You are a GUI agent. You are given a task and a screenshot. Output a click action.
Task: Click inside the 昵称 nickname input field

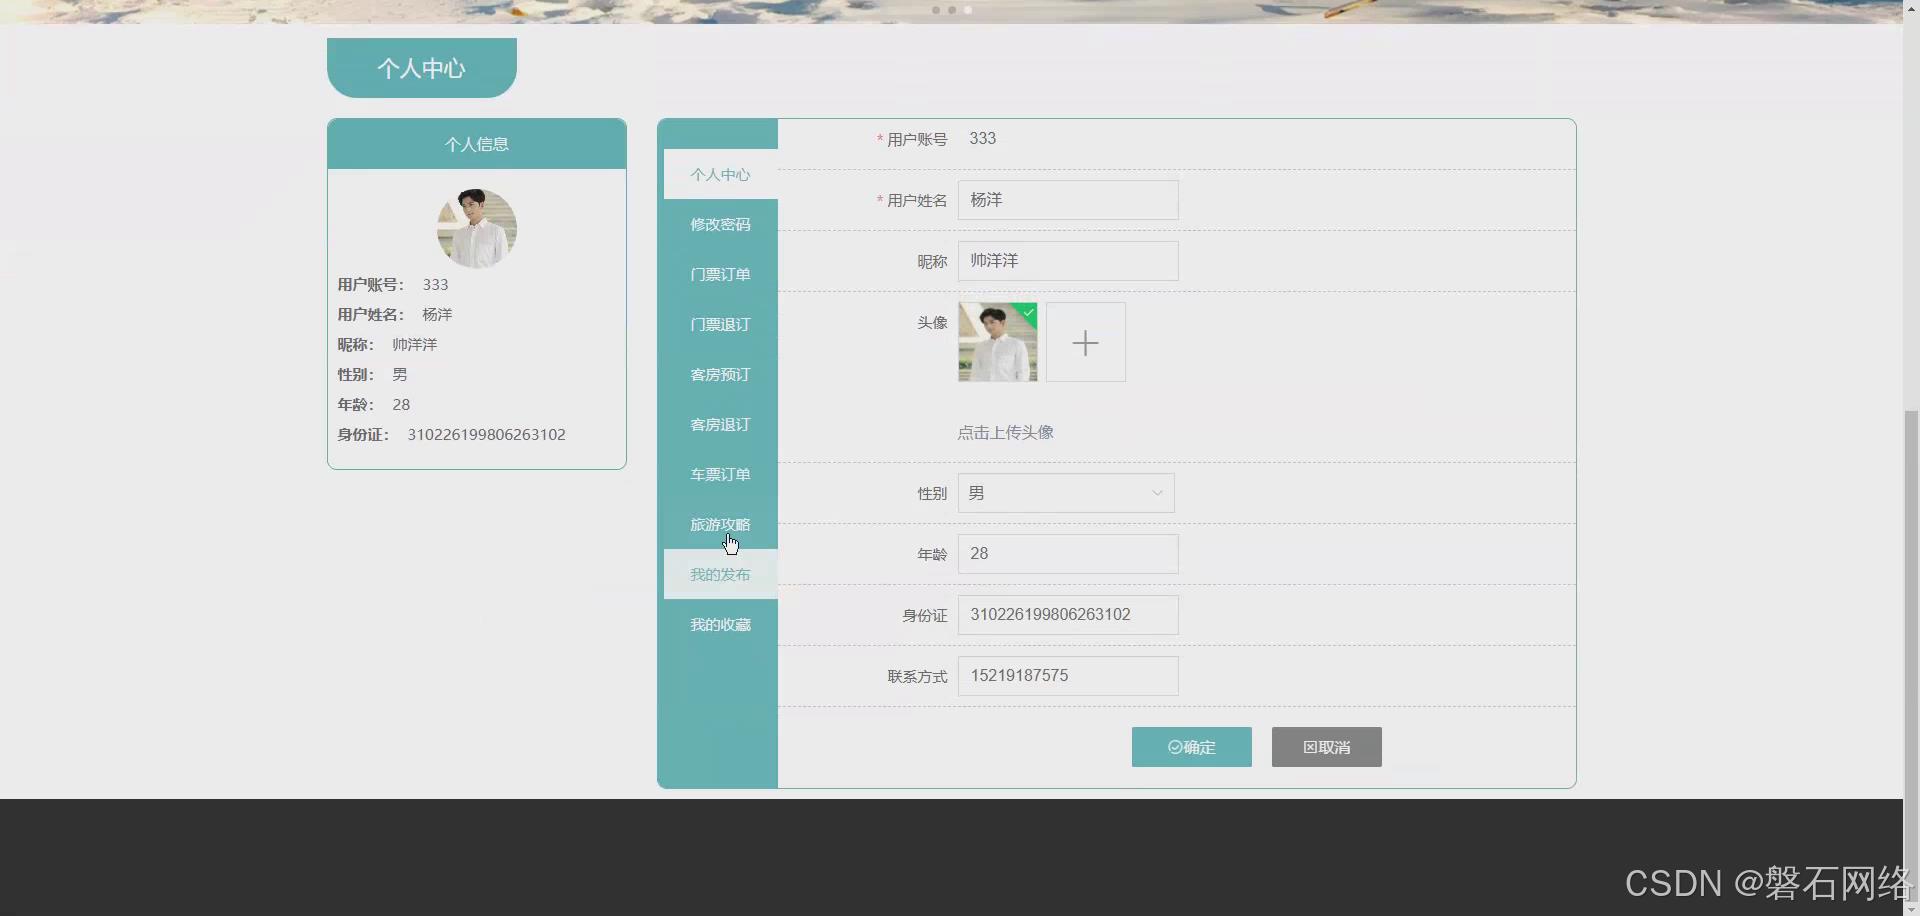pyautogui.click(x=1067, y=260)
